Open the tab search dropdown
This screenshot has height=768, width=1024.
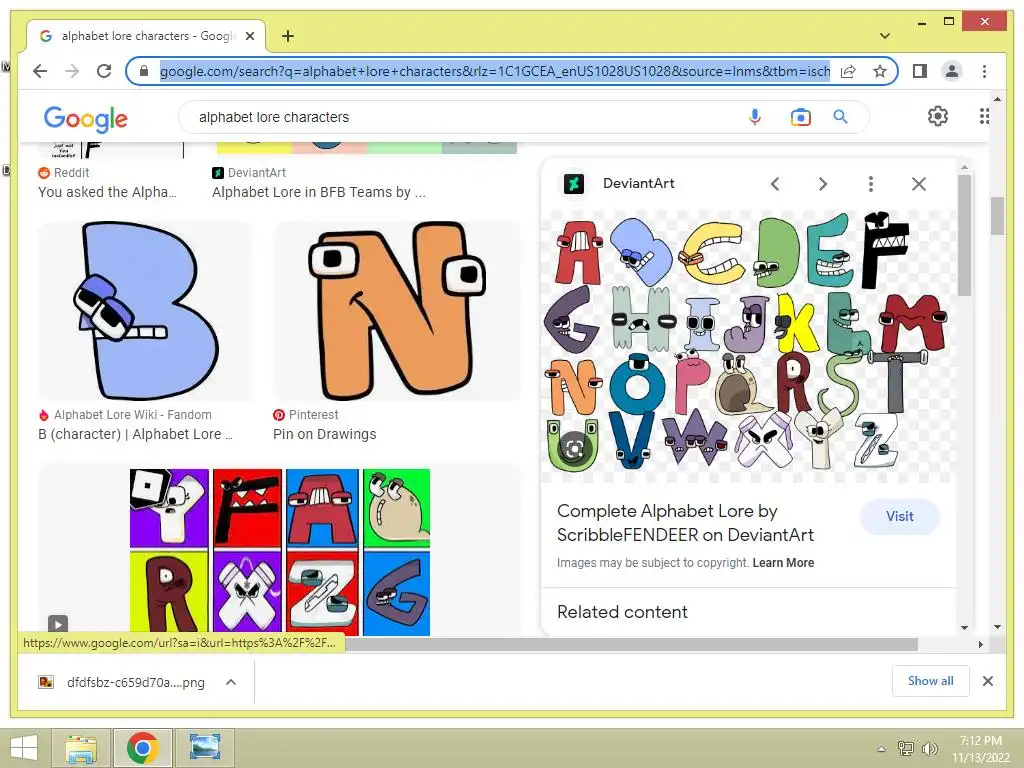[x=885, y=36]
